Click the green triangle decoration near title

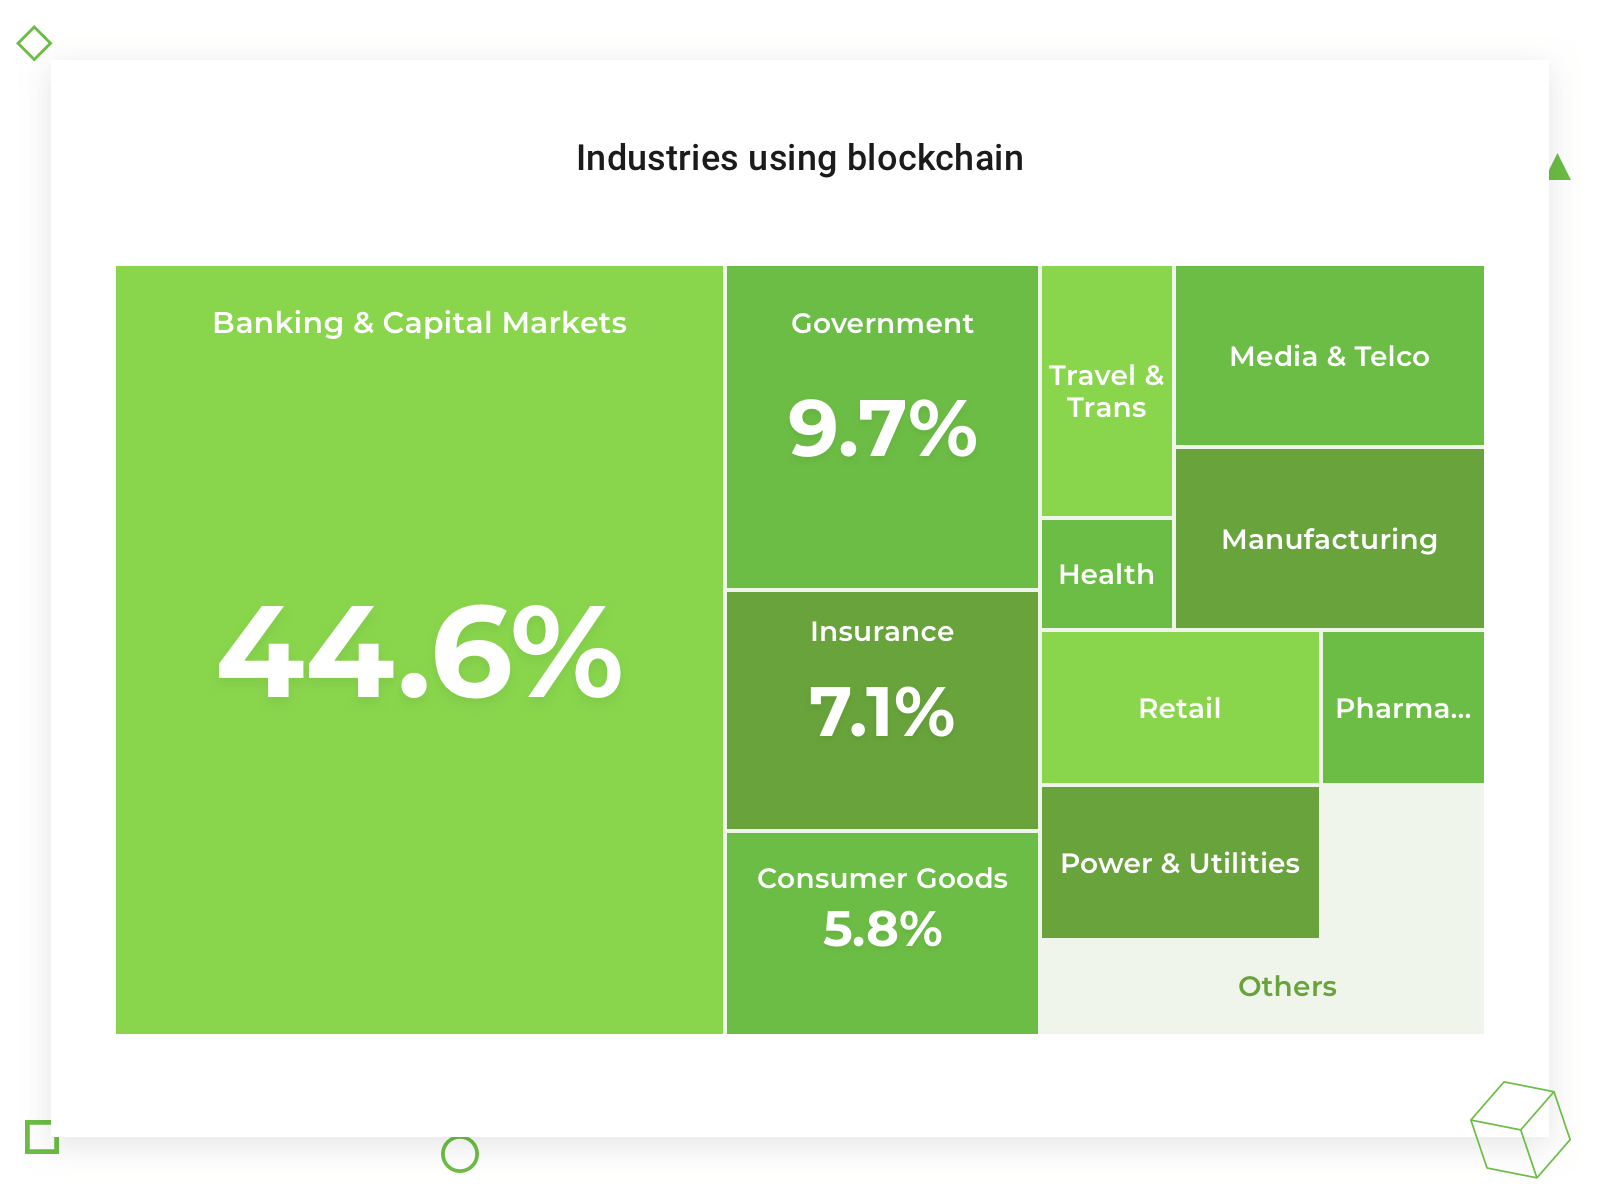pyautogui.click(x=1559, y=167)
